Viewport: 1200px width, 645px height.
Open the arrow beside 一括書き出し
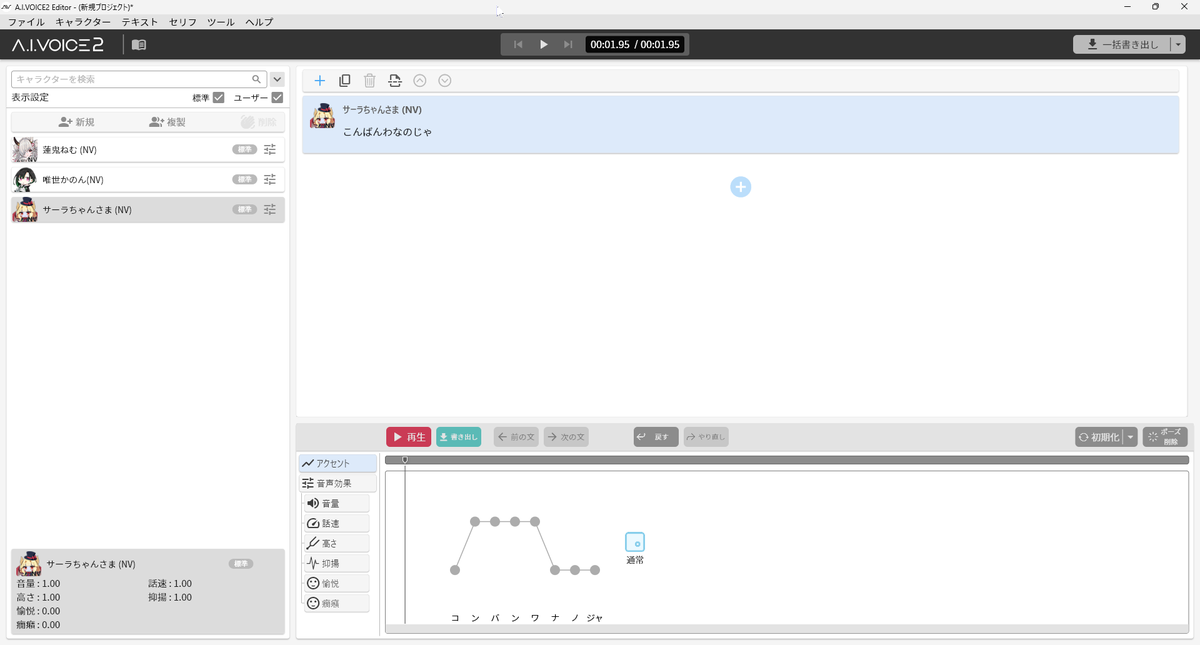pyautogui.click(x=1179, y=44)
